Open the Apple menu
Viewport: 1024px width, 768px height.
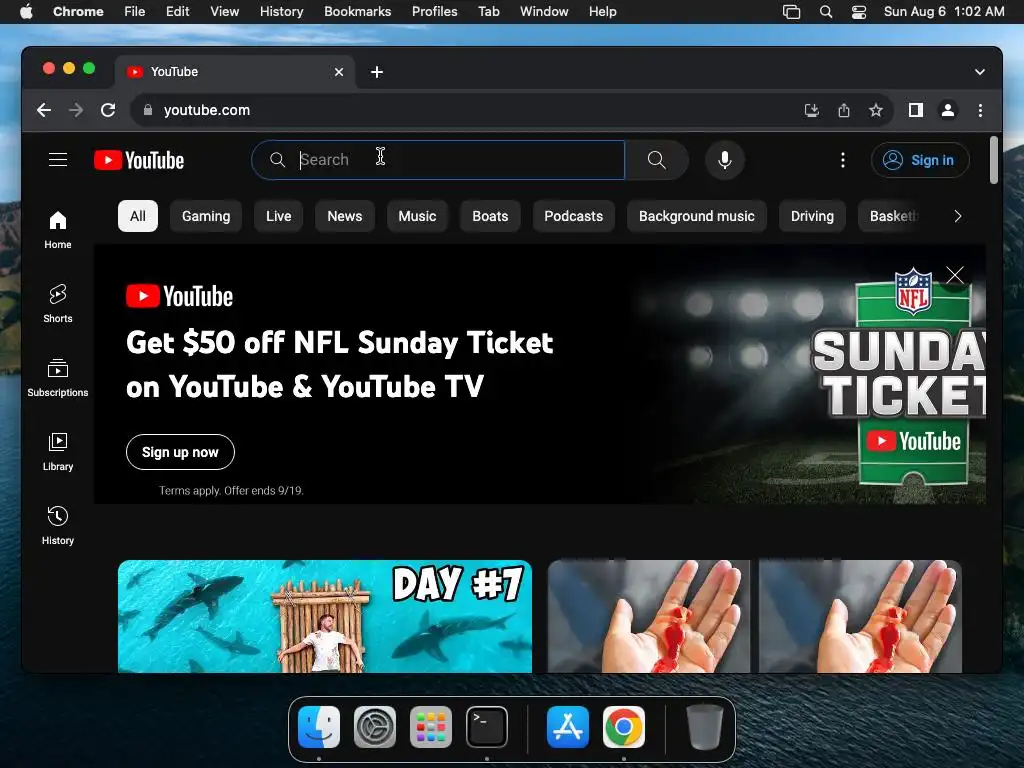(x=26, y=12)
